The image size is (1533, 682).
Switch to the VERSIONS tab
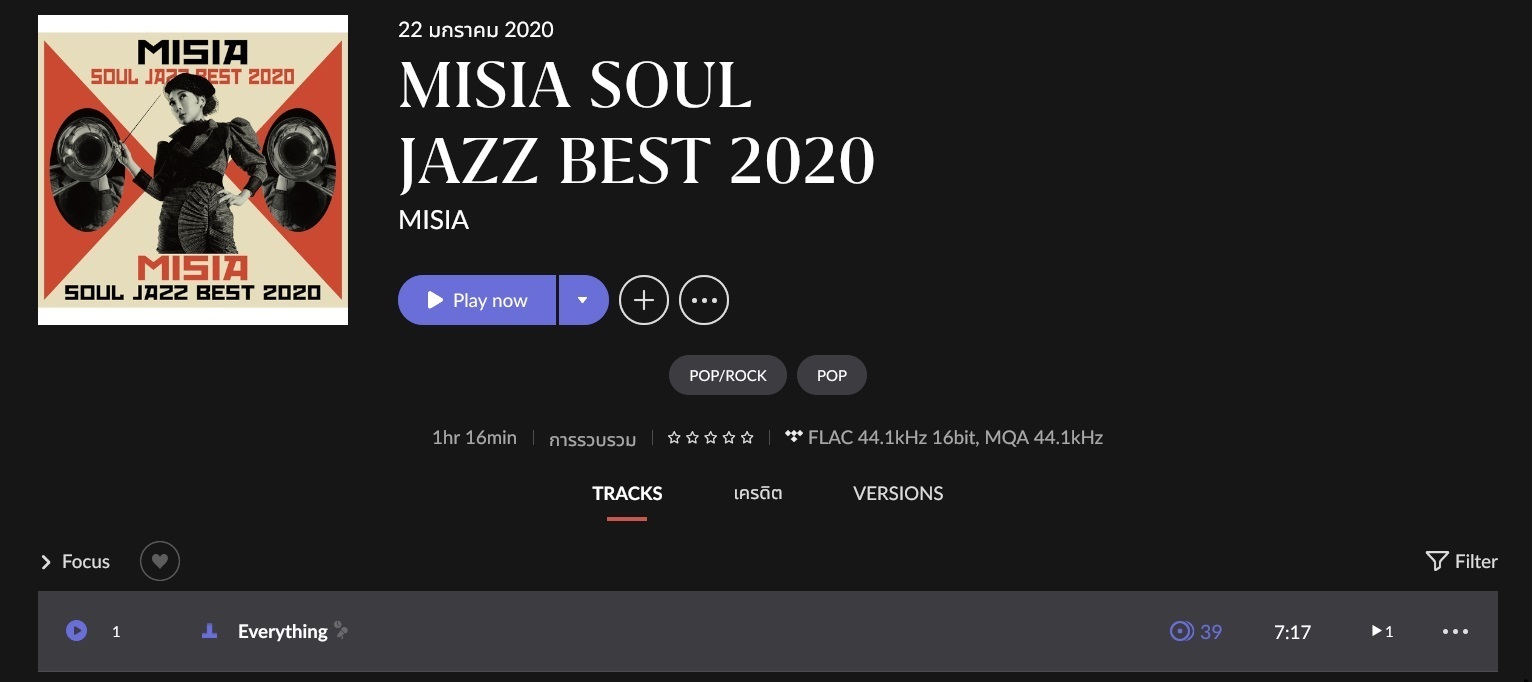898,493
